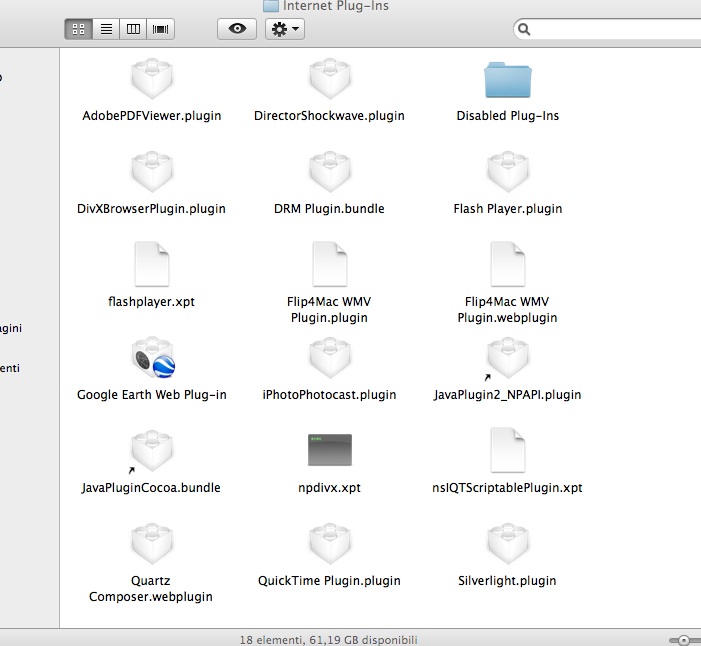701x646 pixels.
Task: Click the QuickTime Plugin.plugin file name
Action: click(329, 581)
